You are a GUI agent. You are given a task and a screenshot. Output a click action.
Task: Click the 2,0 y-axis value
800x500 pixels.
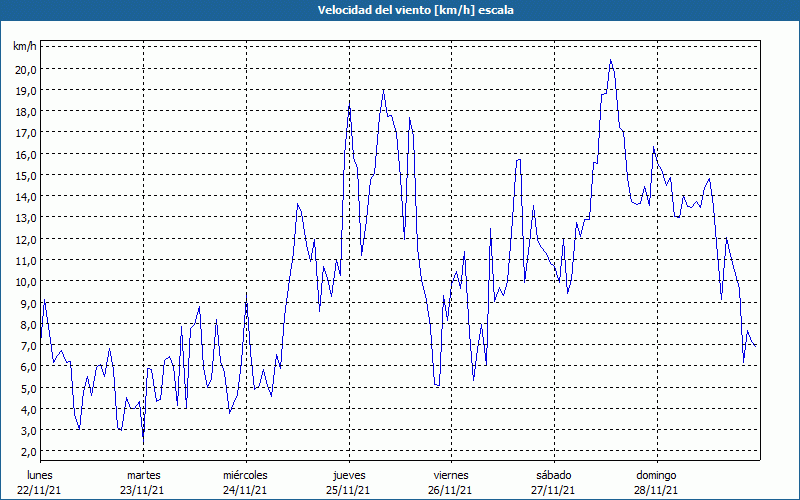tap(28, 452)
